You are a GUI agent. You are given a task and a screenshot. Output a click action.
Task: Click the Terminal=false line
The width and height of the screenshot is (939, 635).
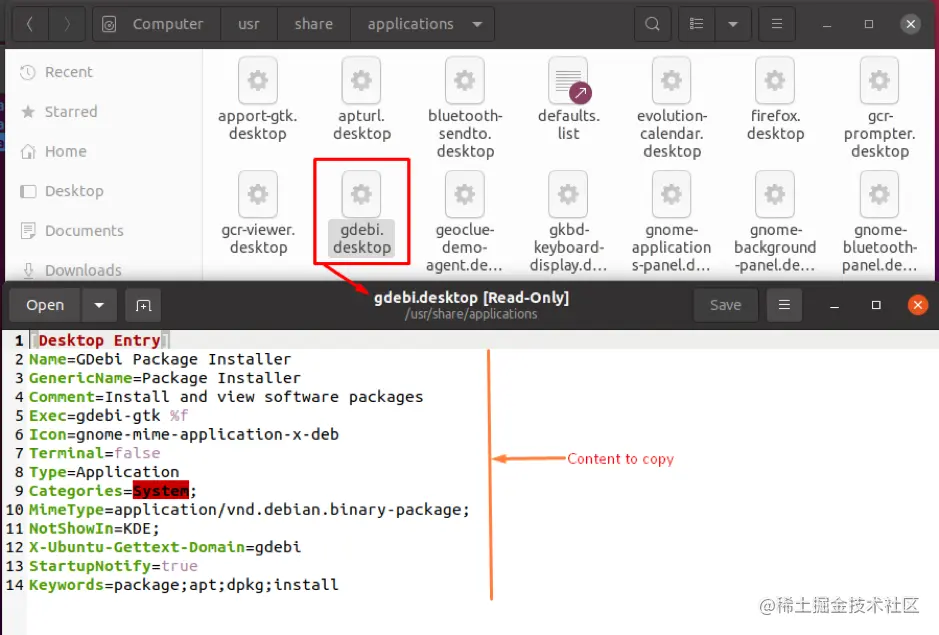[95, 453]
